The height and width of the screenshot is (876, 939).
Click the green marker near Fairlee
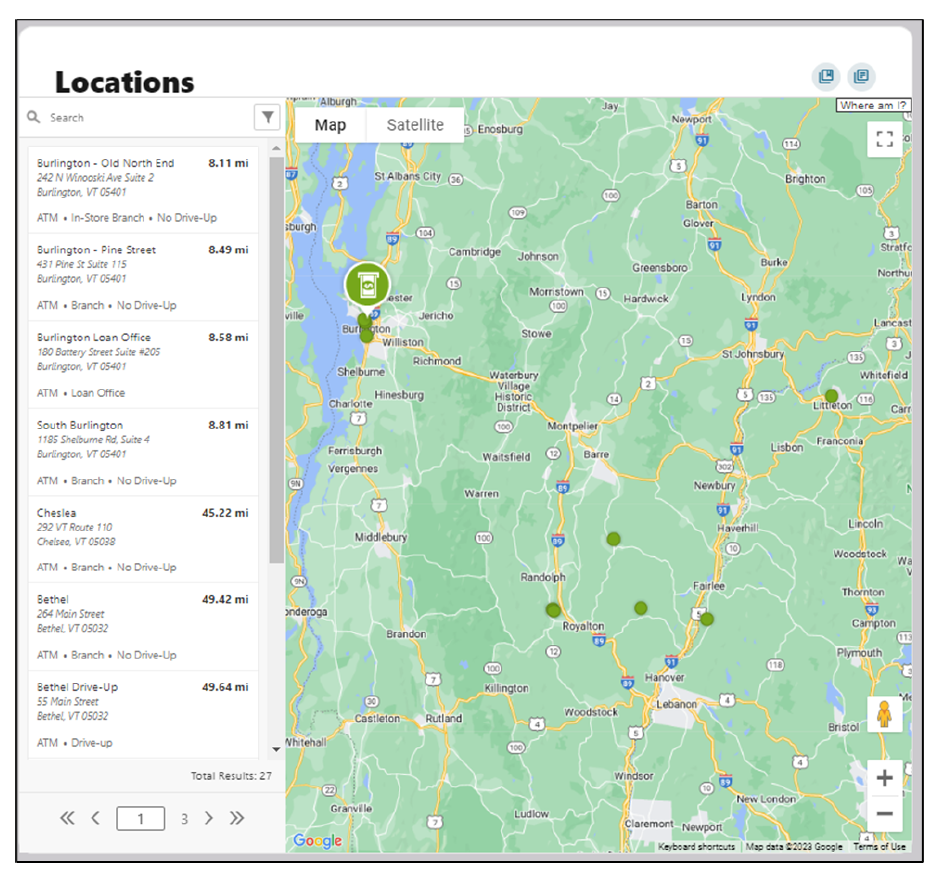tap(707, 619)
